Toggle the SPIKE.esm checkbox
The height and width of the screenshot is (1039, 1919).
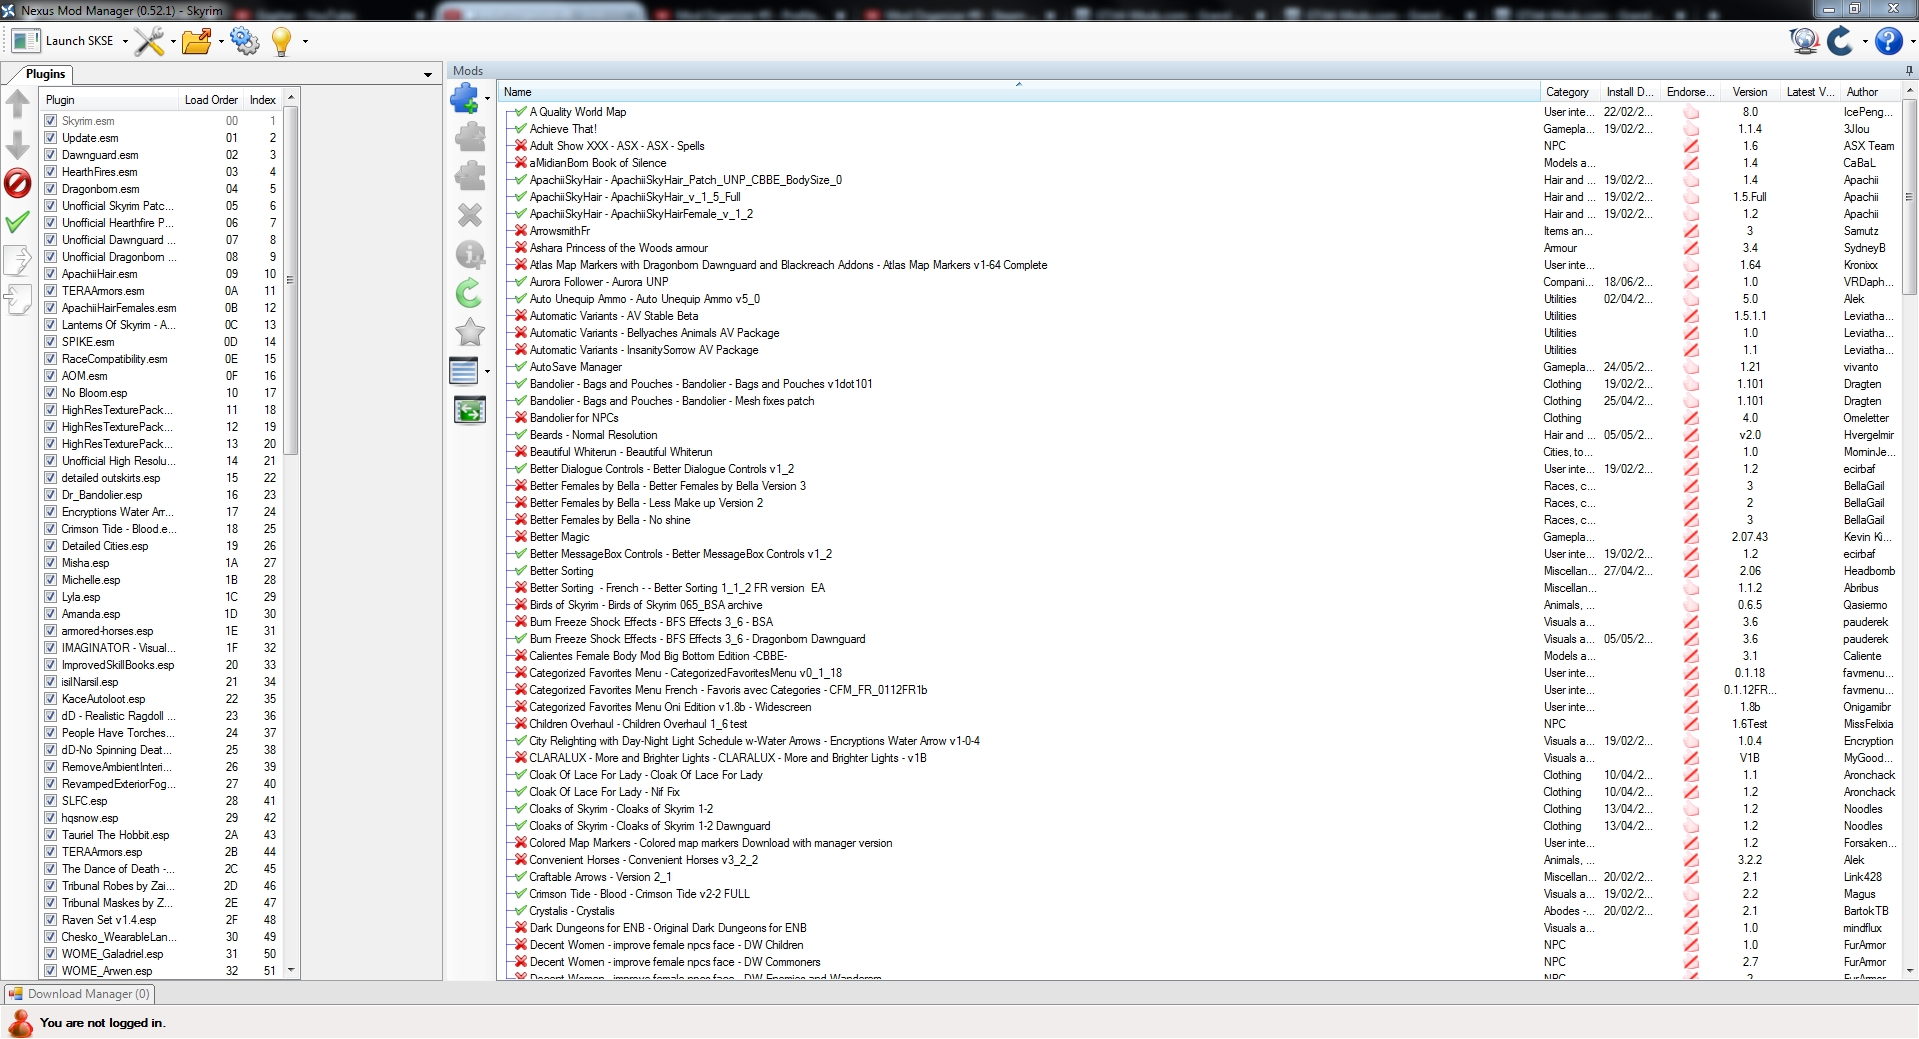tap(51, 342)
